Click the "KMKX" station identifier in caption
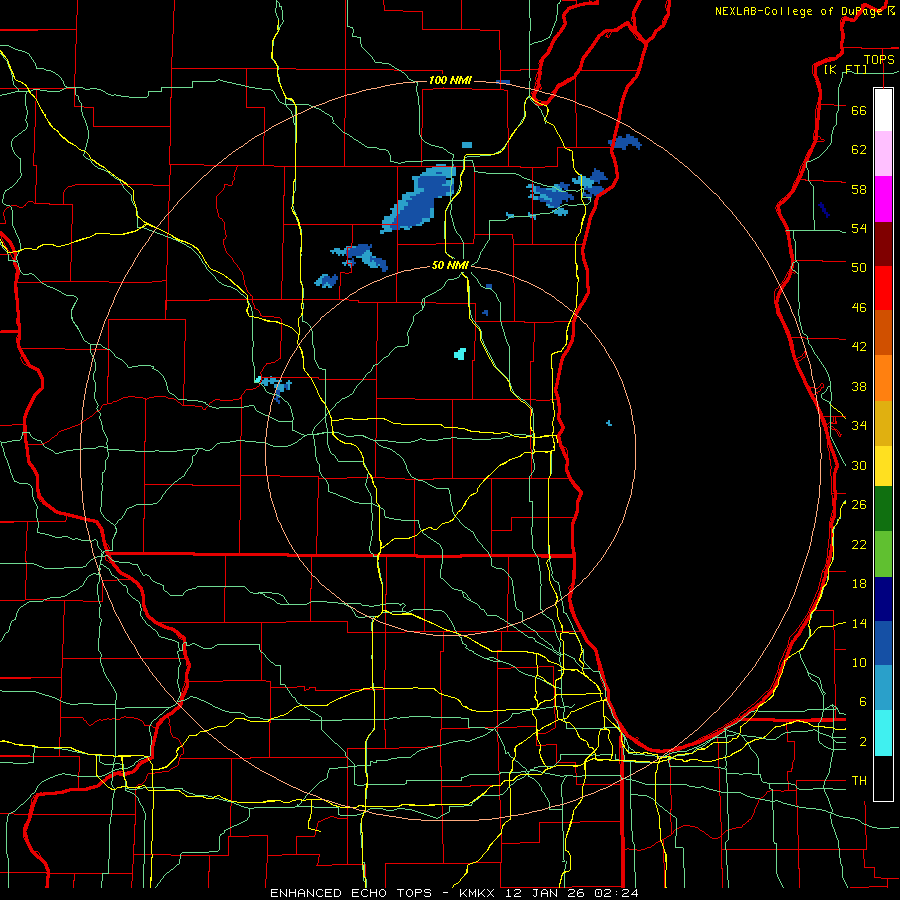The width and height of the screenshot is (900, 900). [x=479, y=893]
